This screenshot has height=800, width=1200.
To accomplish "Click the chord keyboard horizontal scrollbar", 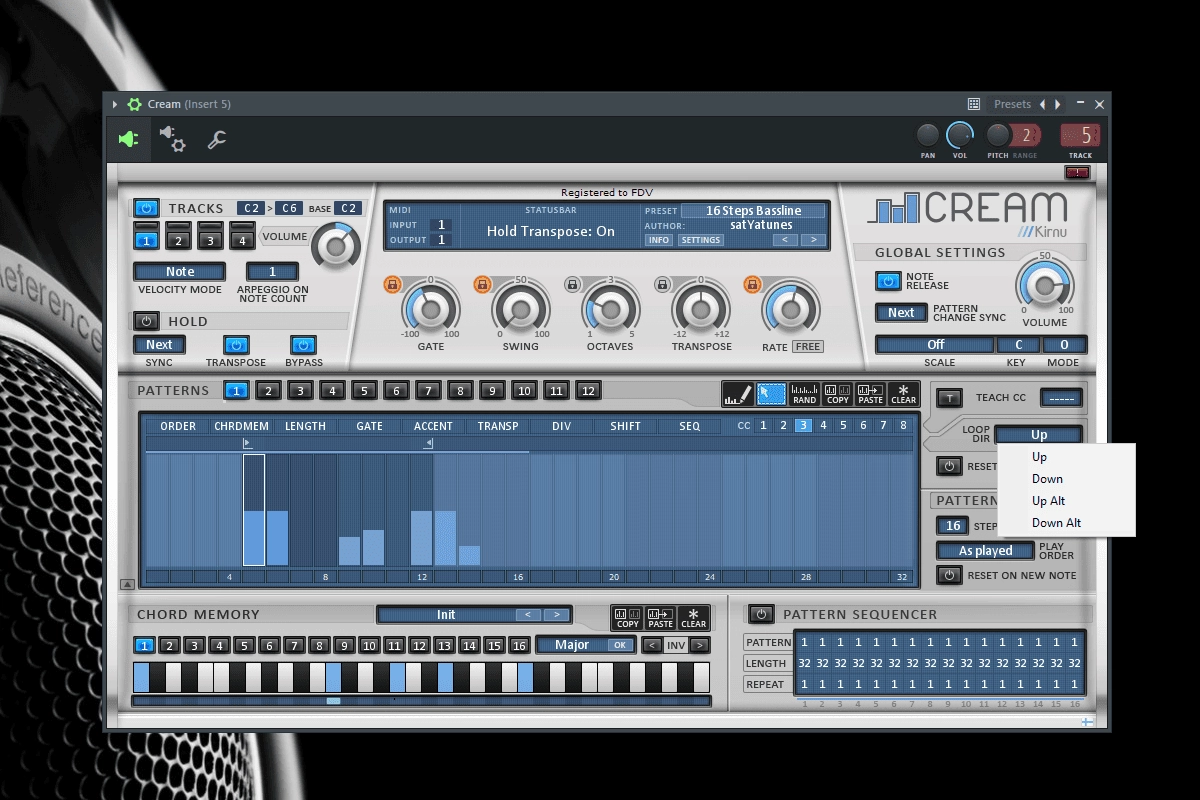I will click(x=421, y=701).
